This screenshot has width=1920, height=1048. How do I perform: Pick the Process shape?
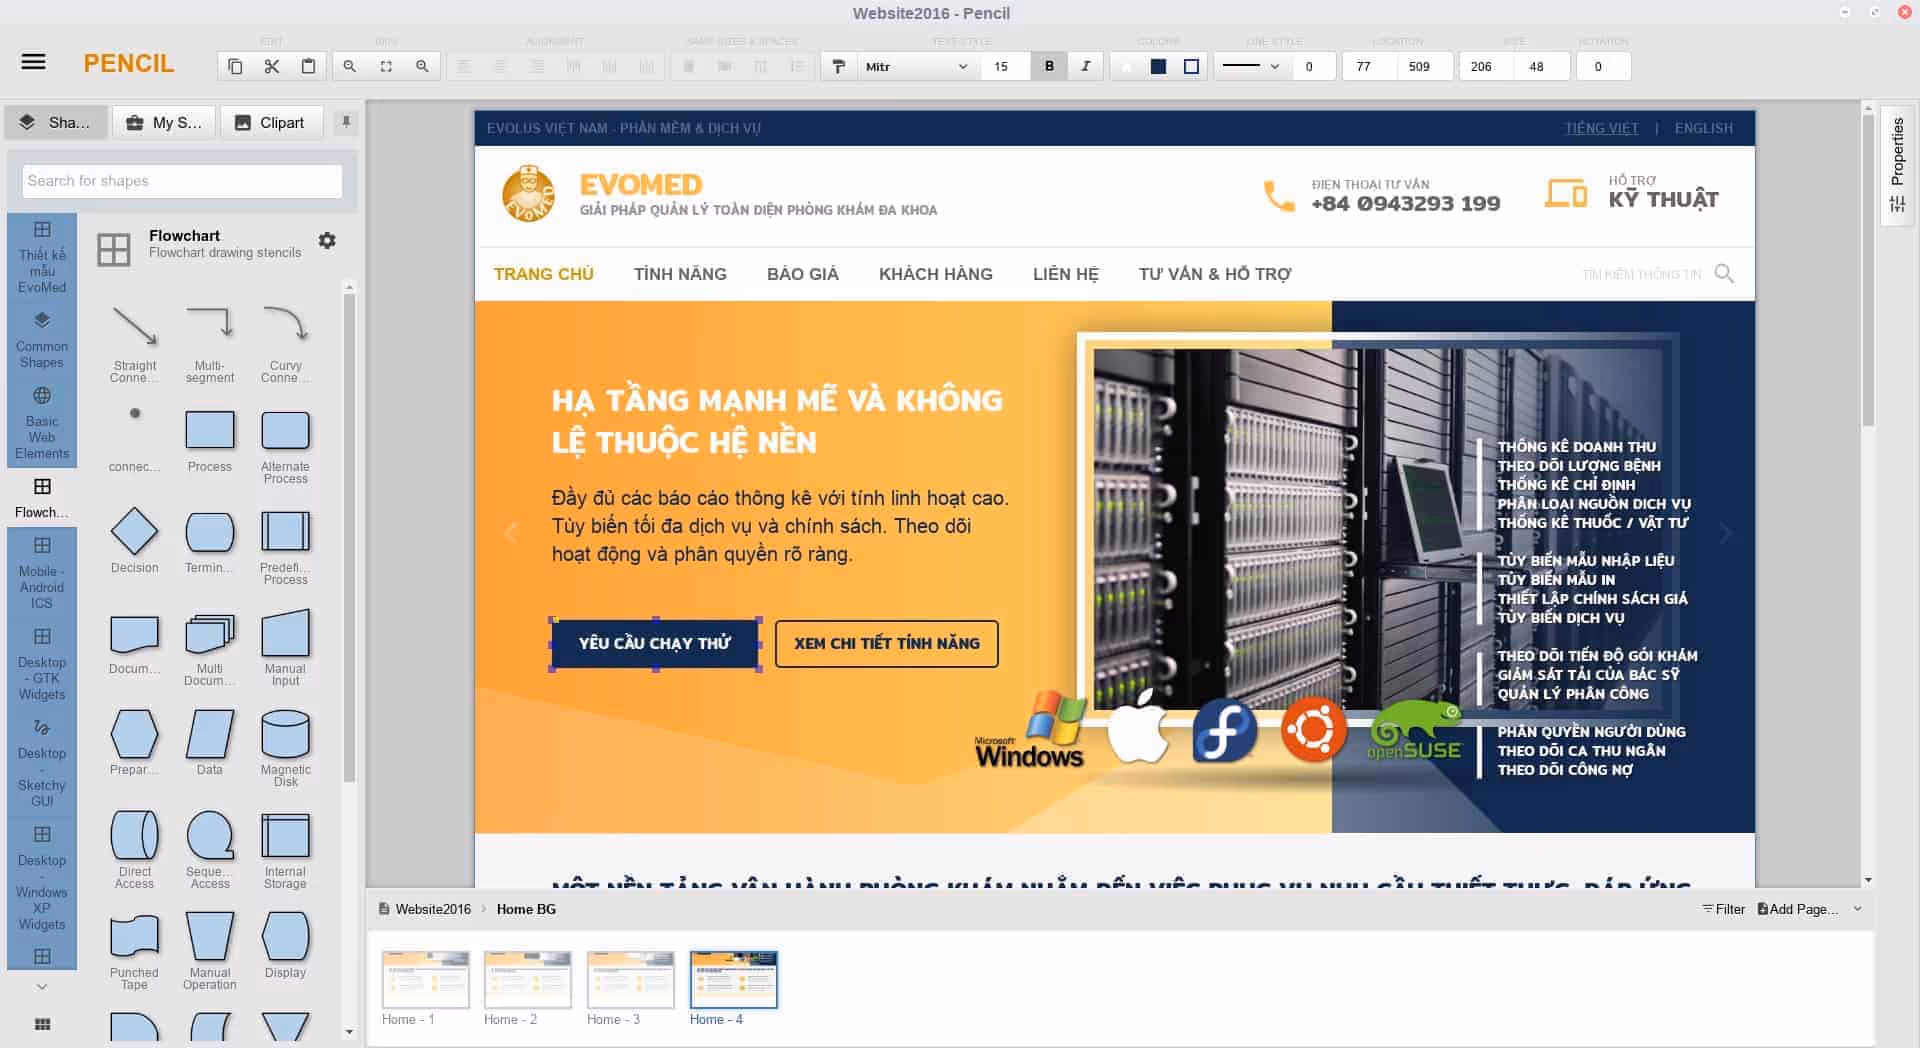tap(210, 440)
